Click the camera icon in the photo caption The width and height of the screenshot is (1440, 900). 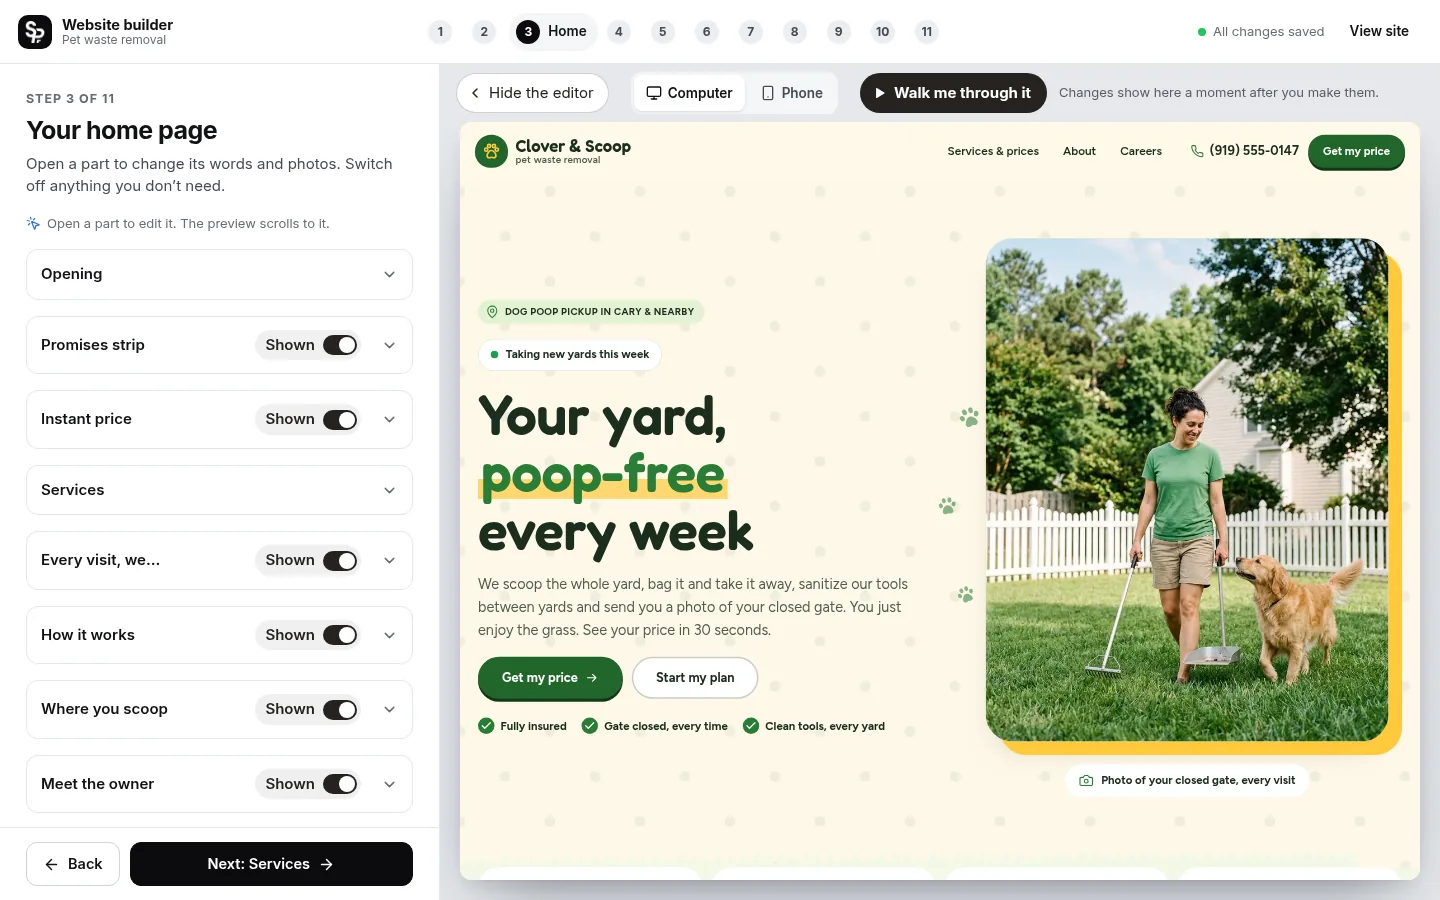(x=1086, y=781)
